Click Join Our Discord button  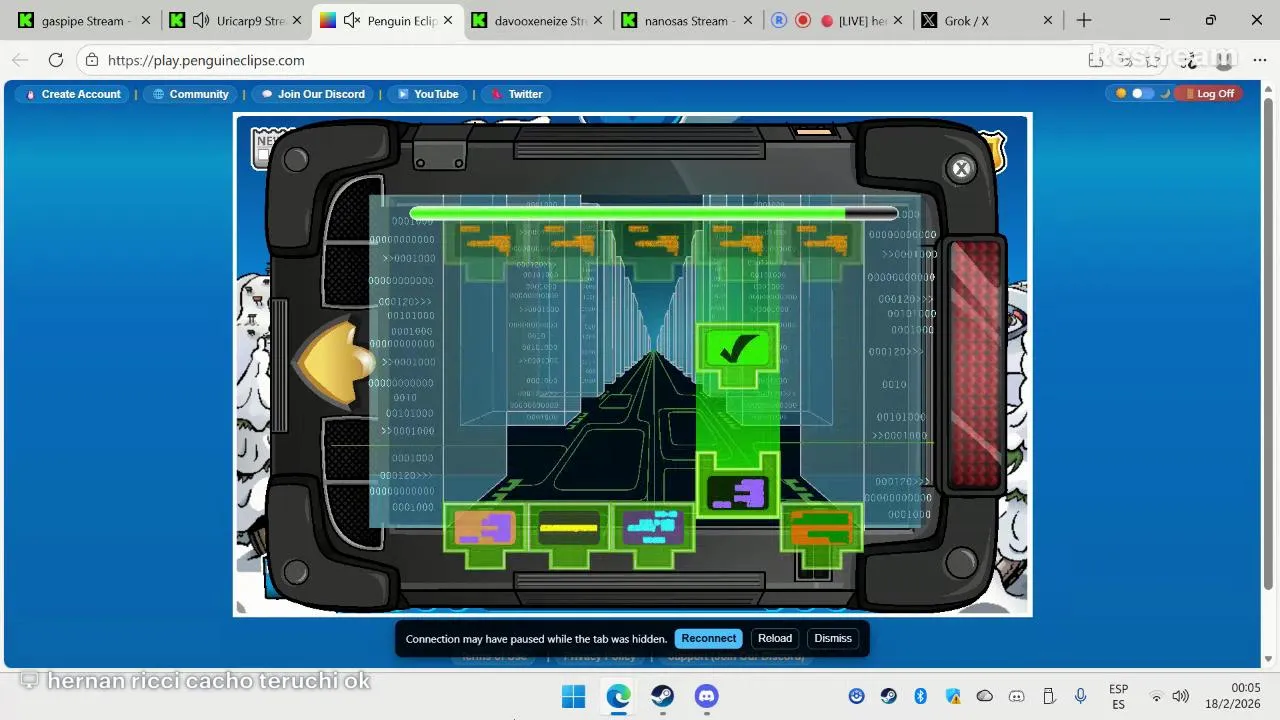click(x=313, y=94)
